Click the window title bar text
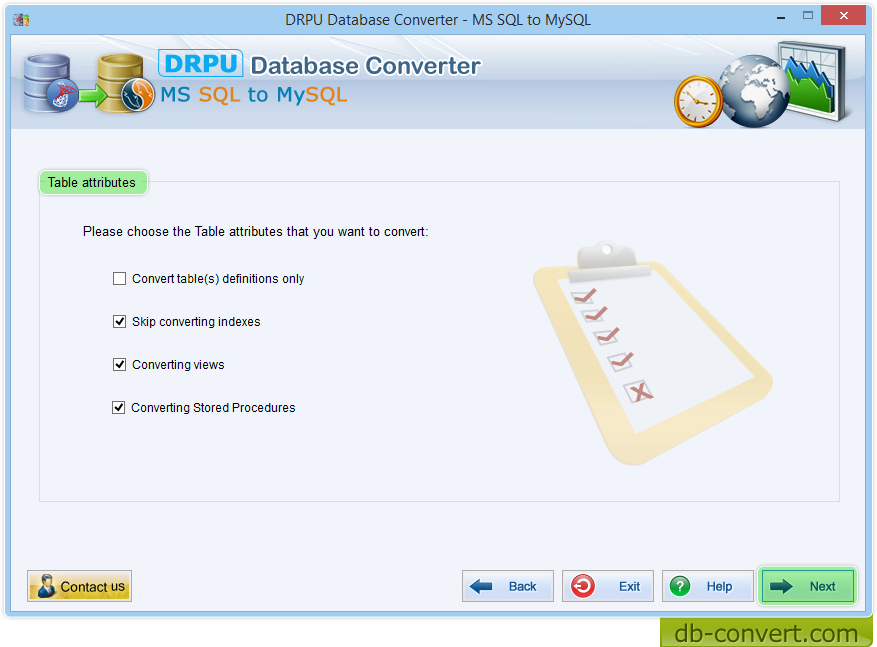 tap(438, 20)
